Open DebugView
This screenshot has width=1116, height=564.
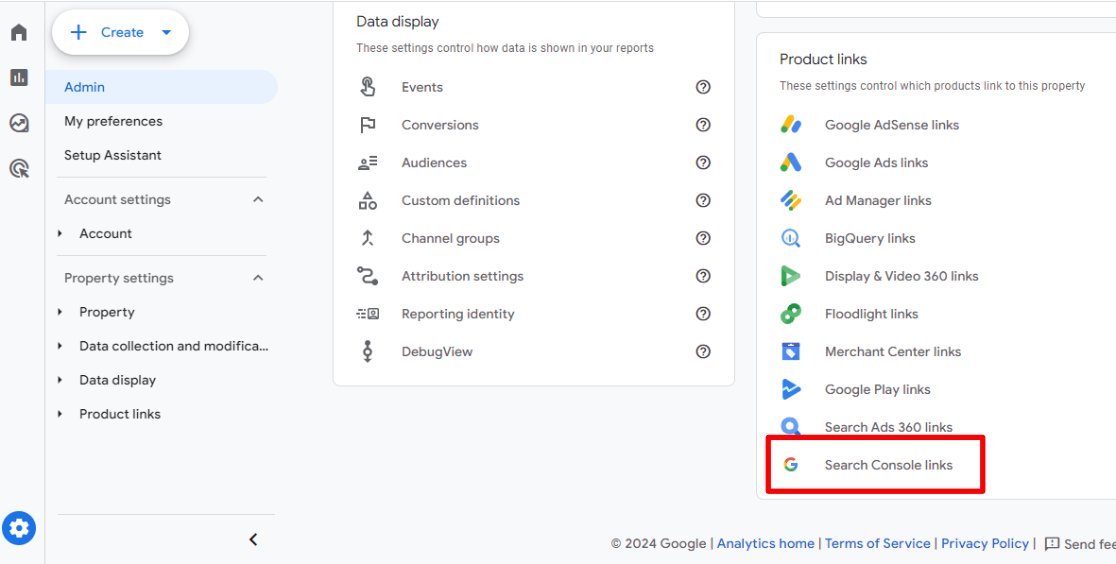[437, 351]
